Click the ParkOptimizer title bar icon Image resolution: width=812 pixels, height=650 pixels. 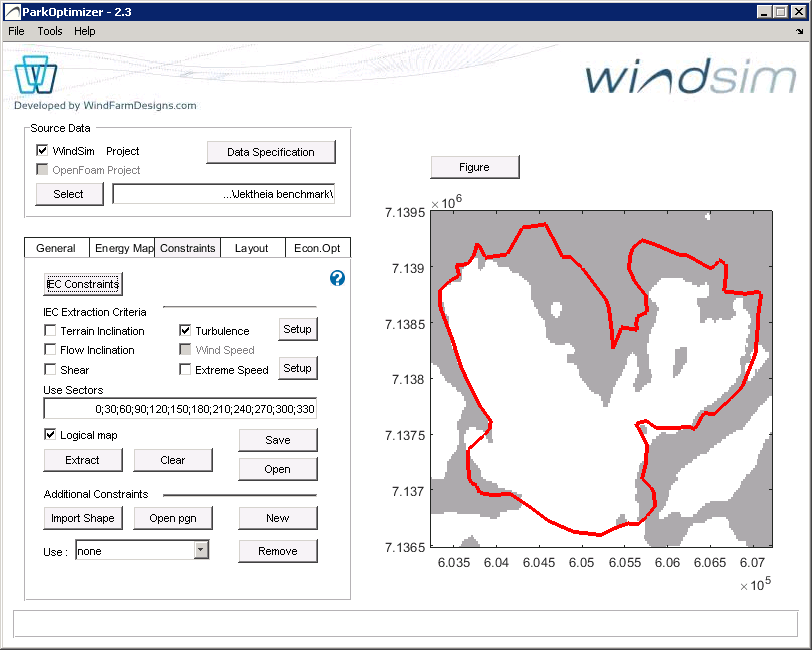coord(12,12)
